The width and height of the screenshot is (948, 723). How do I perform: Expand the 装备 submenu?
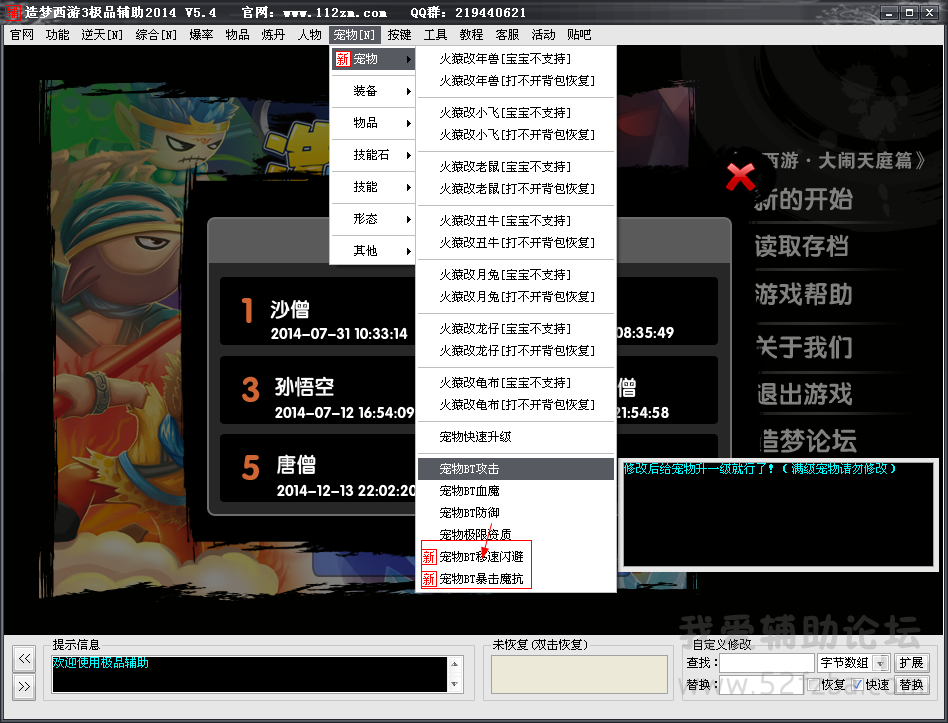click(x=370, y=91)
